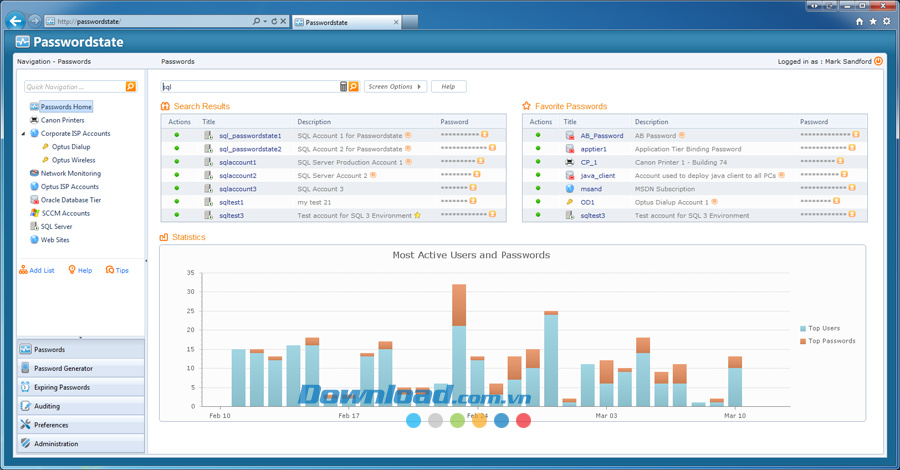Open the Screen Options dropdown
The height and width of the screenshot is (470, 900).
click(394, 87)
